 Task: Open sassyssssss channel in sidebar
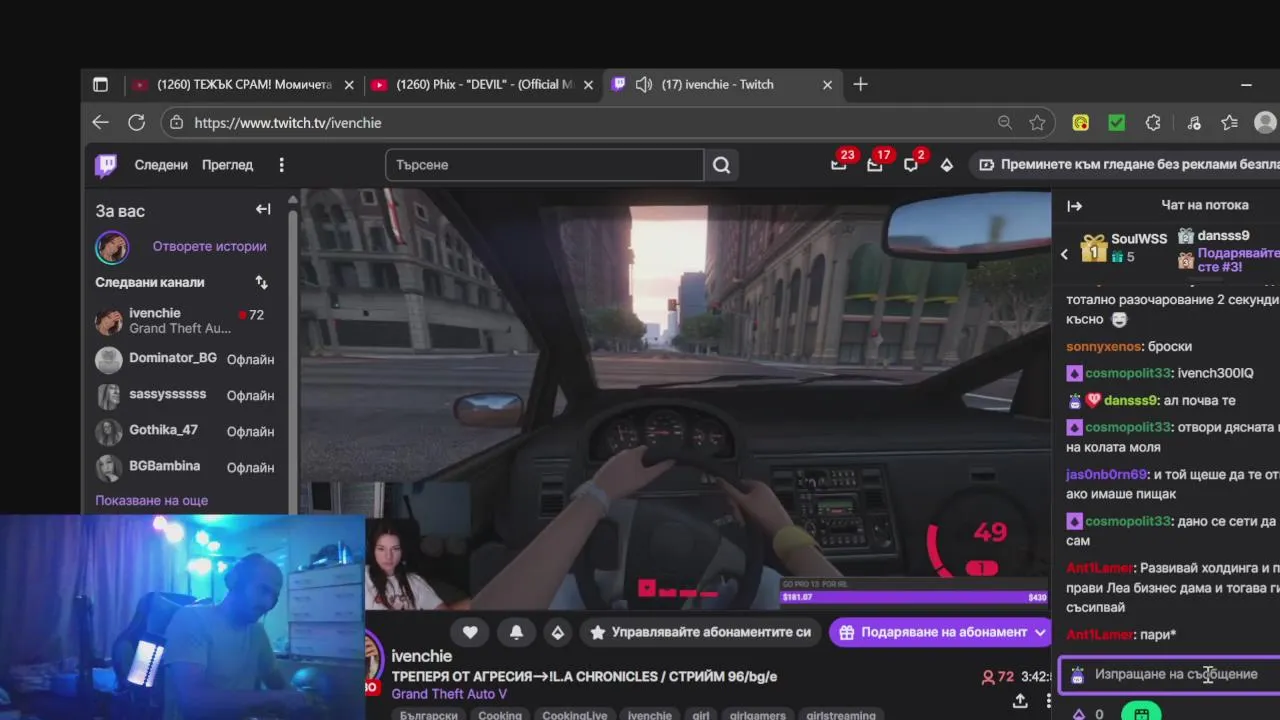(185, 395)
